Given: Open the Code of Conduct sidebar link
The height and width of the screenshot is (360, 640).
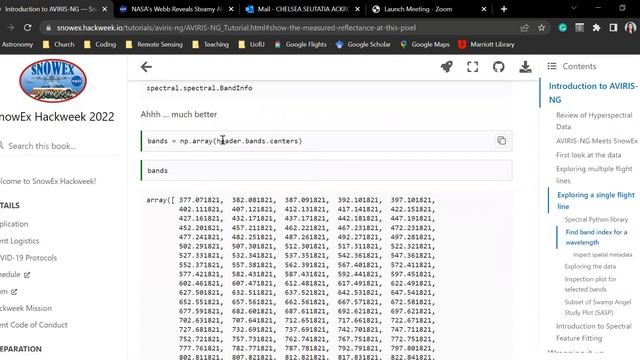Looking at the screenshot, I should (x=33, y=324).
